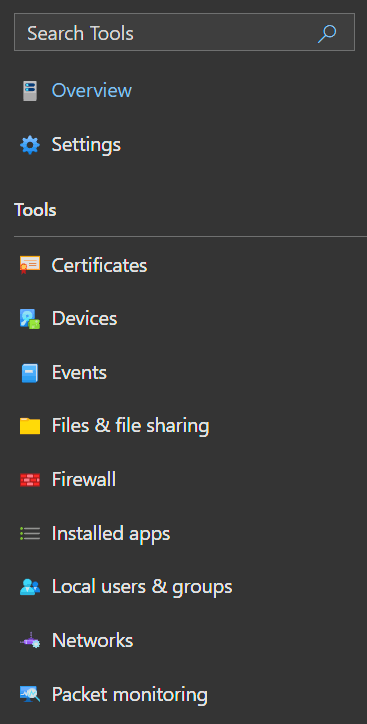Click the Search Tools input field
Screen dimensions: 367x724
pyautogui.click(x=184, y=32)
